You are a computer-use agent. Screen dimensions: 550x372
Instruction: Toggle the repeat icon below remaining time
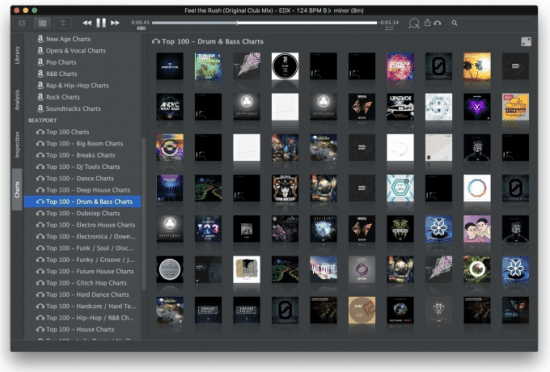pos(389,28)
